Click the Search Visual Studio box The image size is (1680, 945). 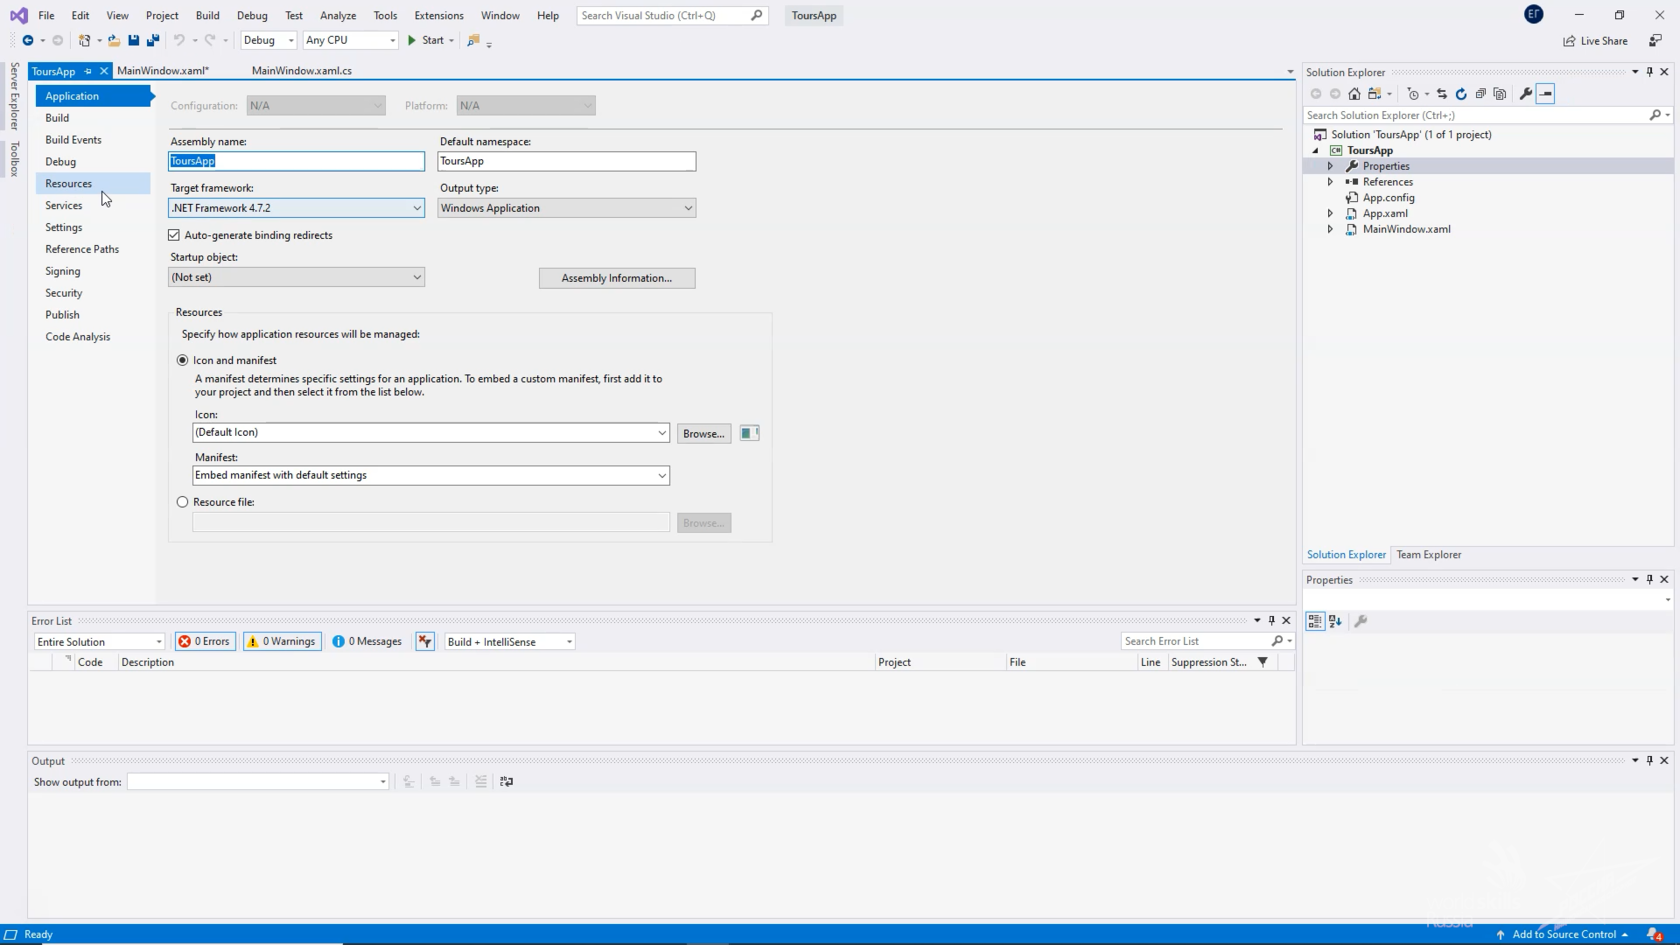point(672,15)
